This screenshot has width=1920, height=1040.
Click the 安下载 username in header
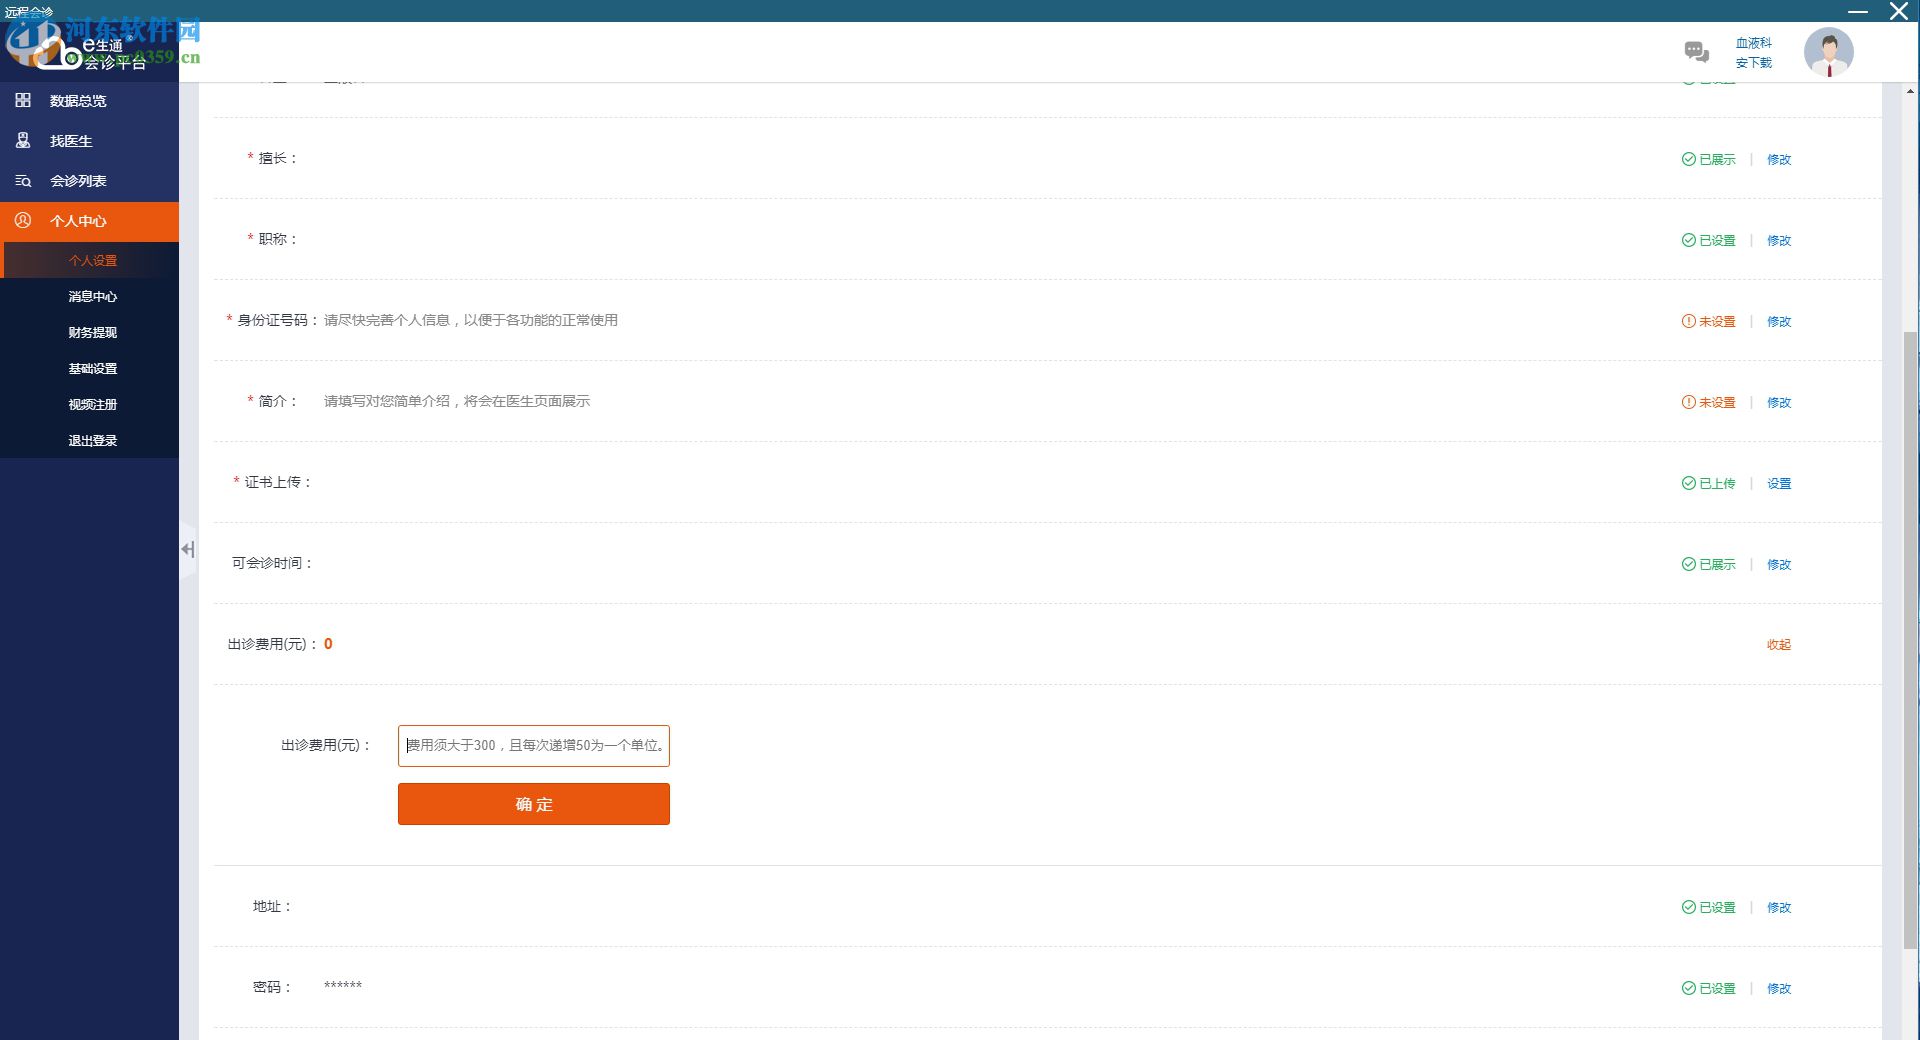click(1753, 62)
